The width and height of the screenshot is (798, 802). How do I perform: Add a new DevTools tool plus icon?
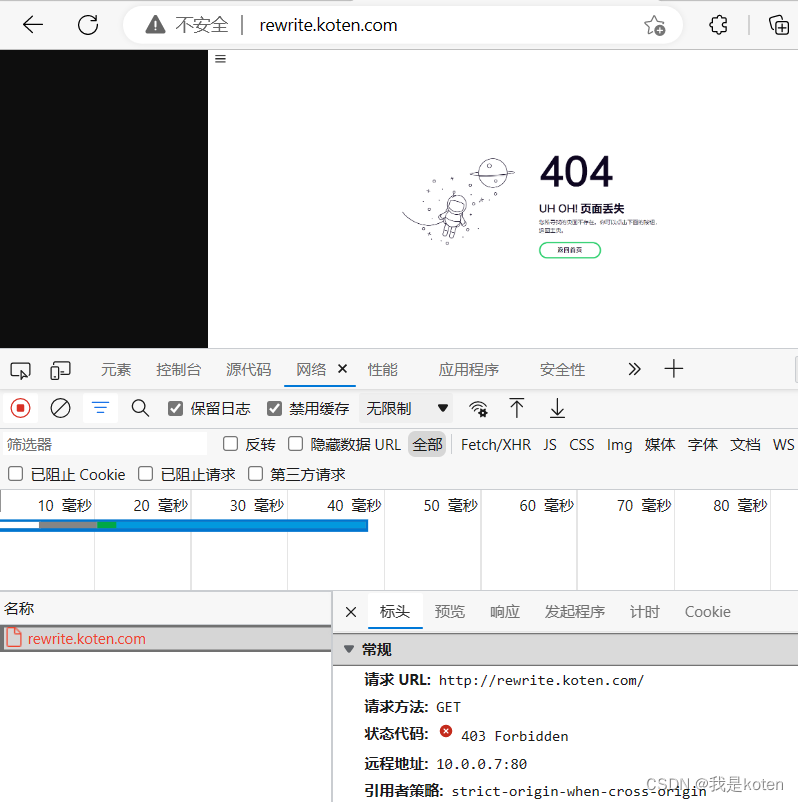click(x=674, y=369)
